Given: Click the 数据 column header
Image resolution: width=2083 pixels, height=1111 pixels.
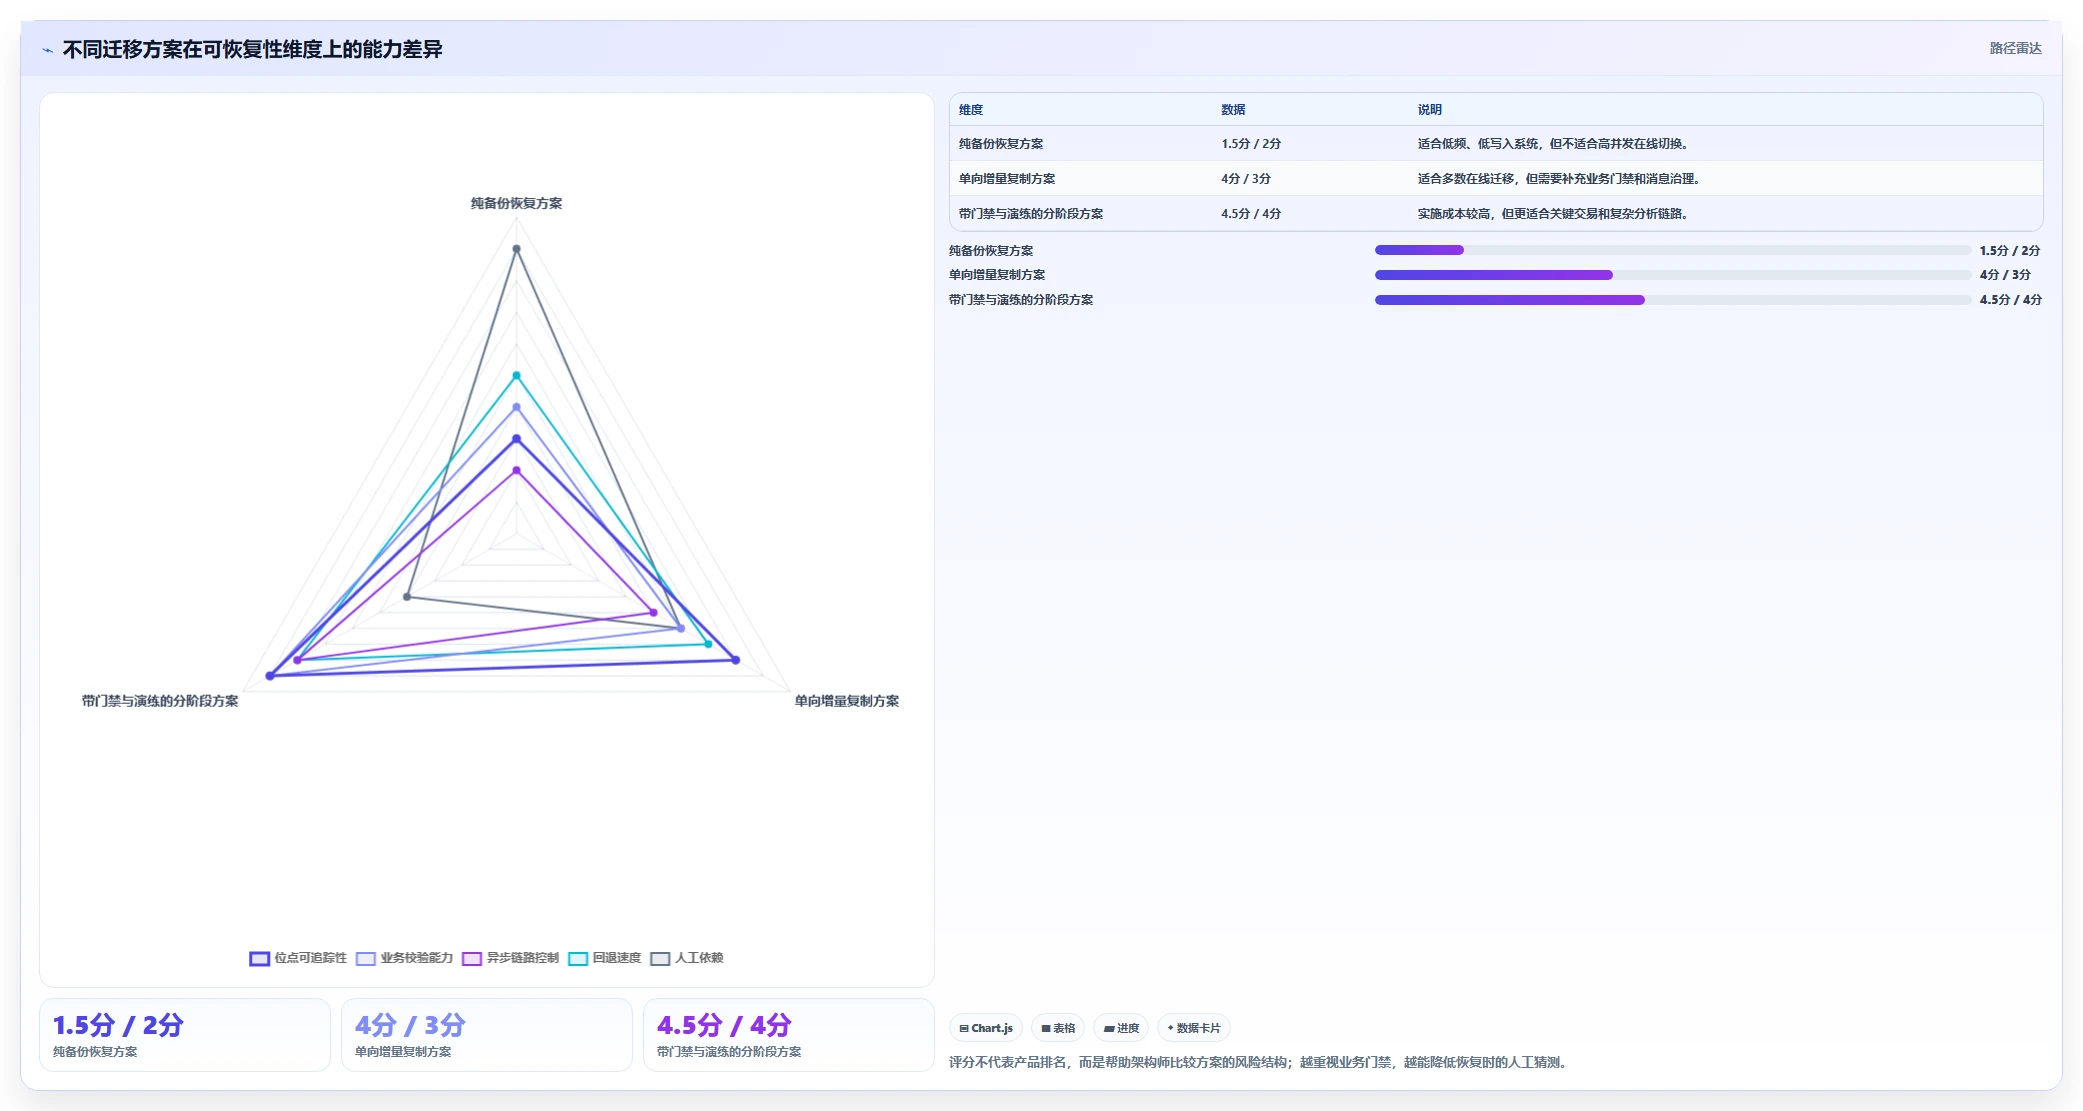Looking at the screenshot, I should pos(1233,110).
